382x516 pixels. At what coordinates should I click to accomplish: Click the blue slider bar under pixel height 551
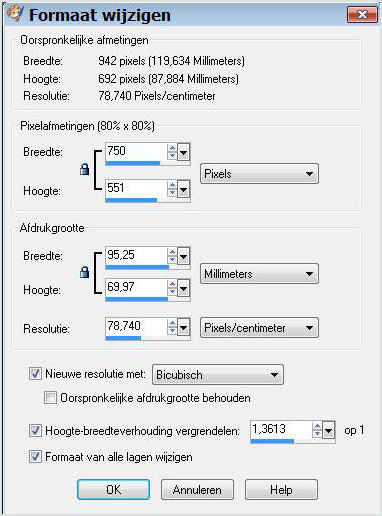pyautogui.click(x=131, y=200)
